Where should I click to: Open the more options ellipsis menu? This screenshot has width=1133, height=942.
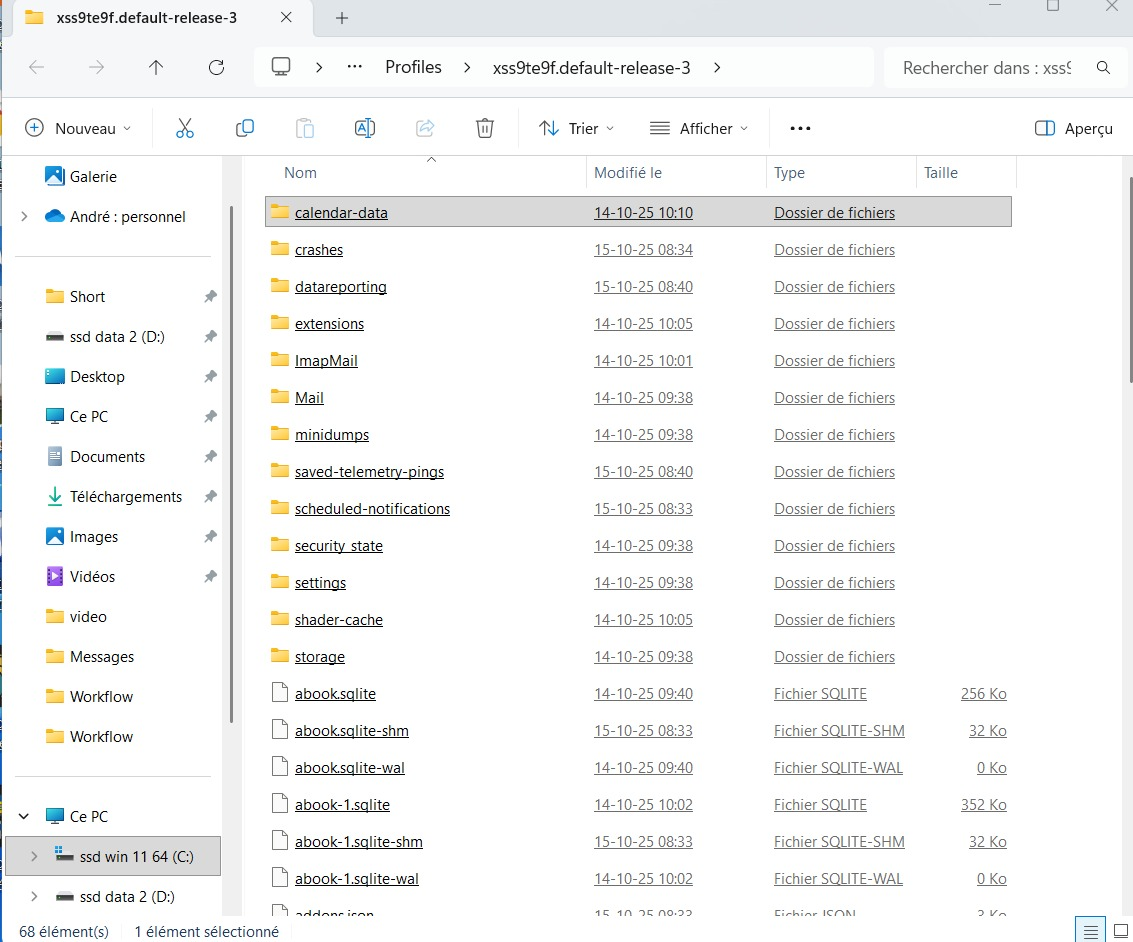coord(800,128)
